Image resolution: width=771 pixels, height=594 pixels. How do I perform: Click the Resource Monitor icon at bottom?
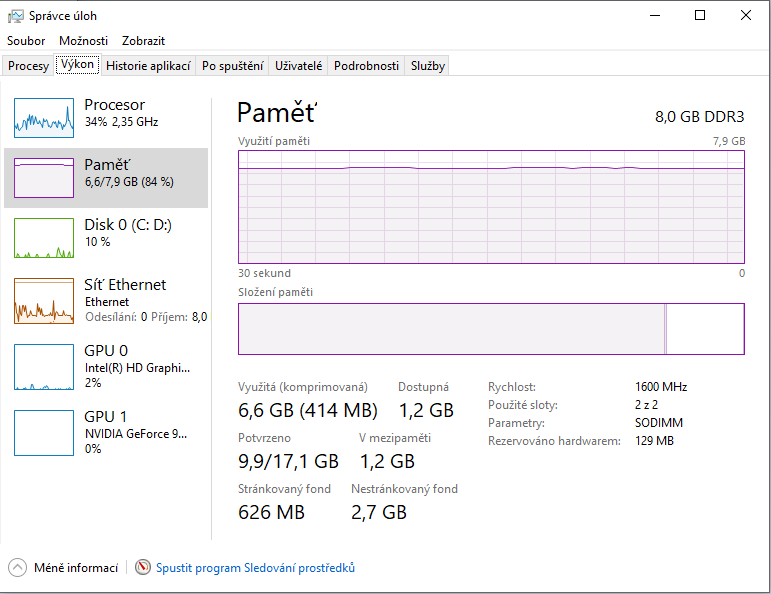tap(143, 568)
